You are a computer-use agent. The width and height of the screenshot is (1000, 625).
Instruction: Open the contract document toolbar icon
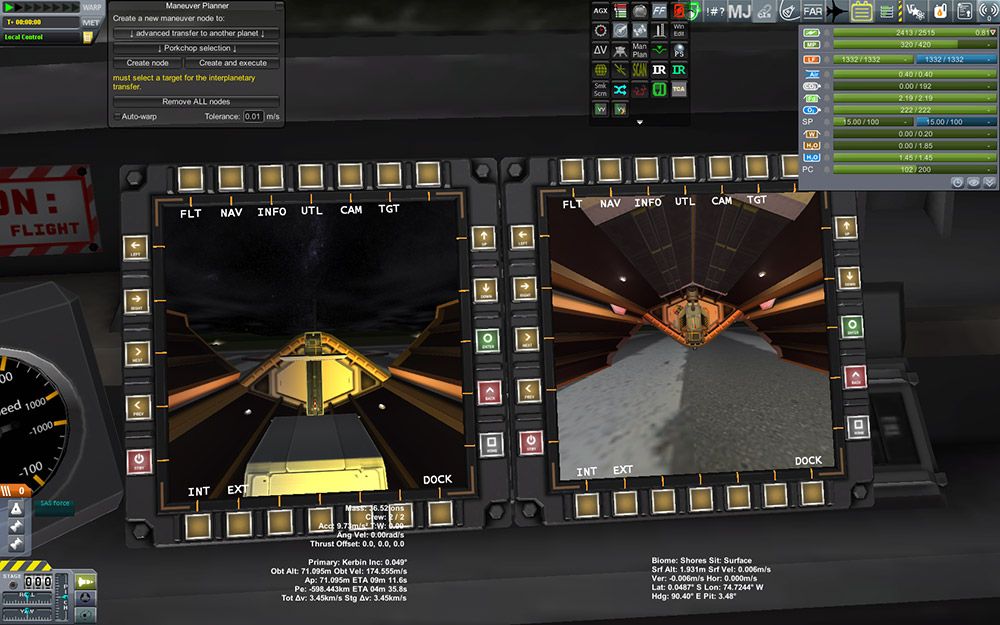964,11
